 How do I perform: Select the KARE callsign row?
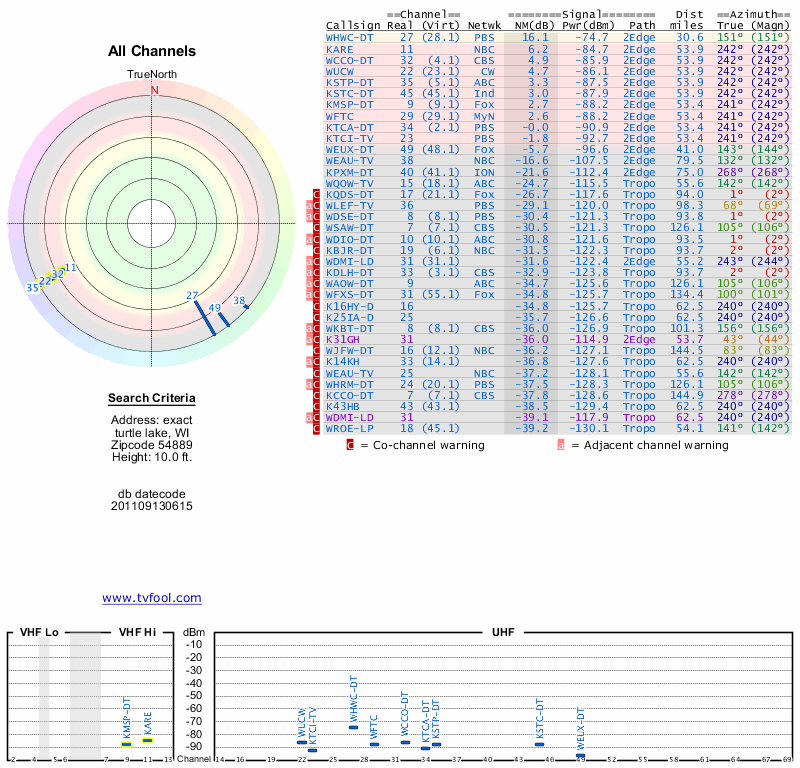[x=339, y=49]
